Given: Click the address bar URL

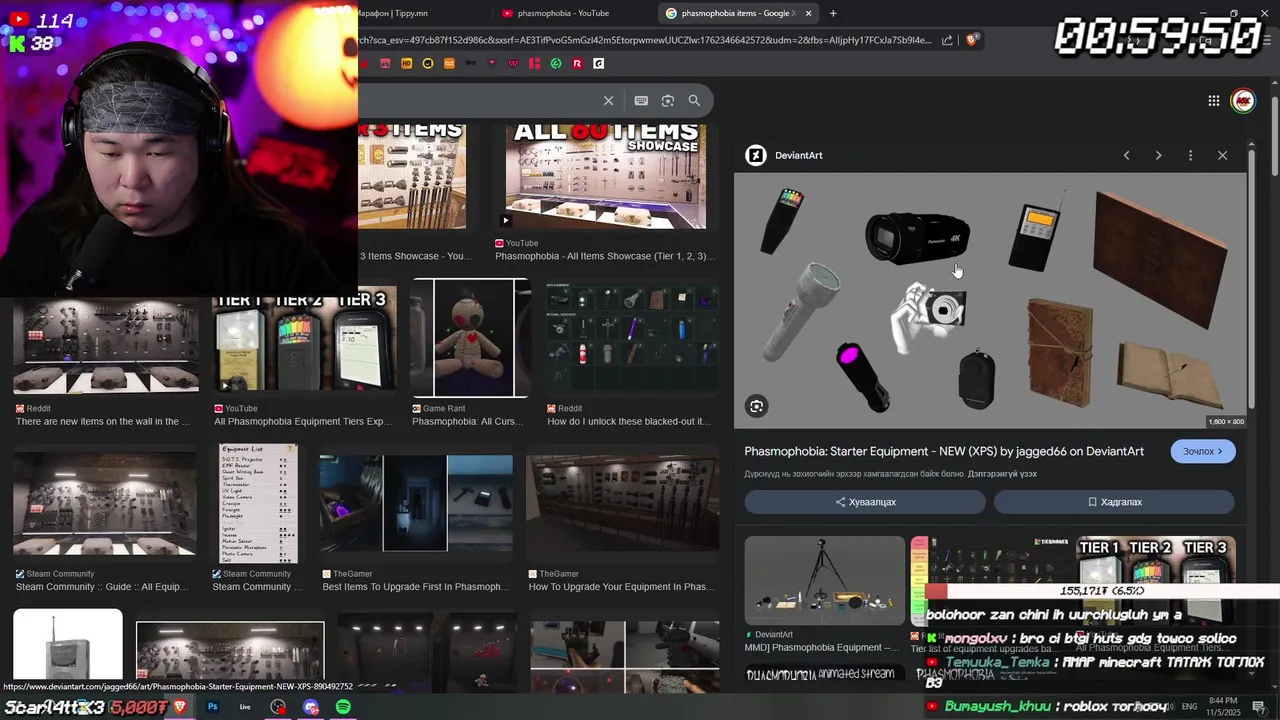Looking at the screenshot, I should [645, 40].
